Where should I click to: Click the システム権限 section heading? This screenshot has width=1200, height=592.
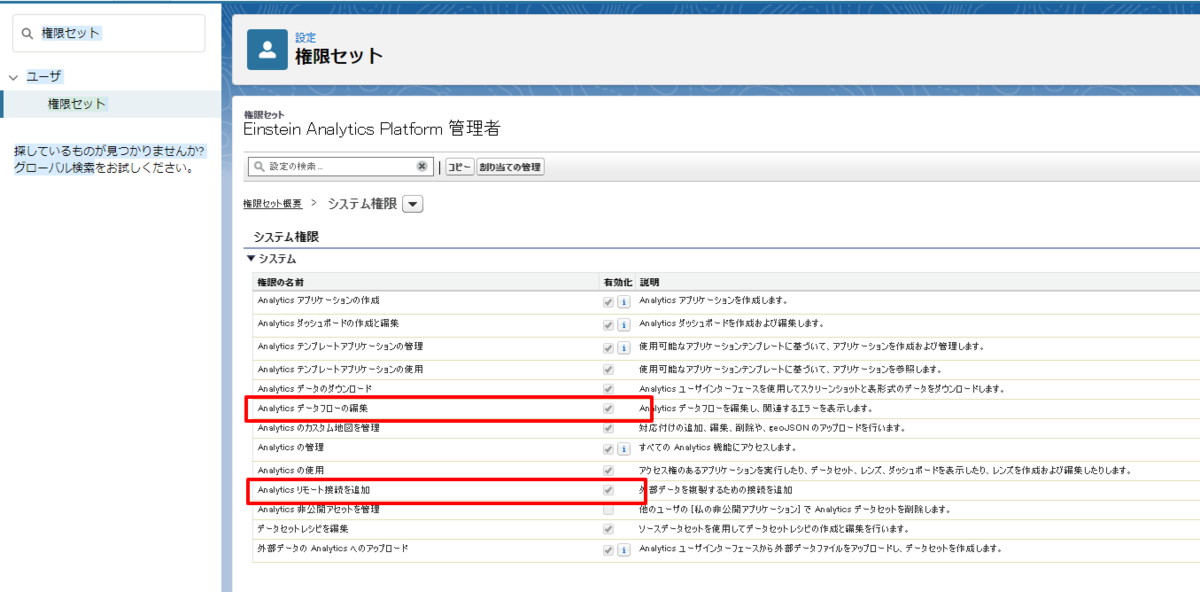point(286,237)
